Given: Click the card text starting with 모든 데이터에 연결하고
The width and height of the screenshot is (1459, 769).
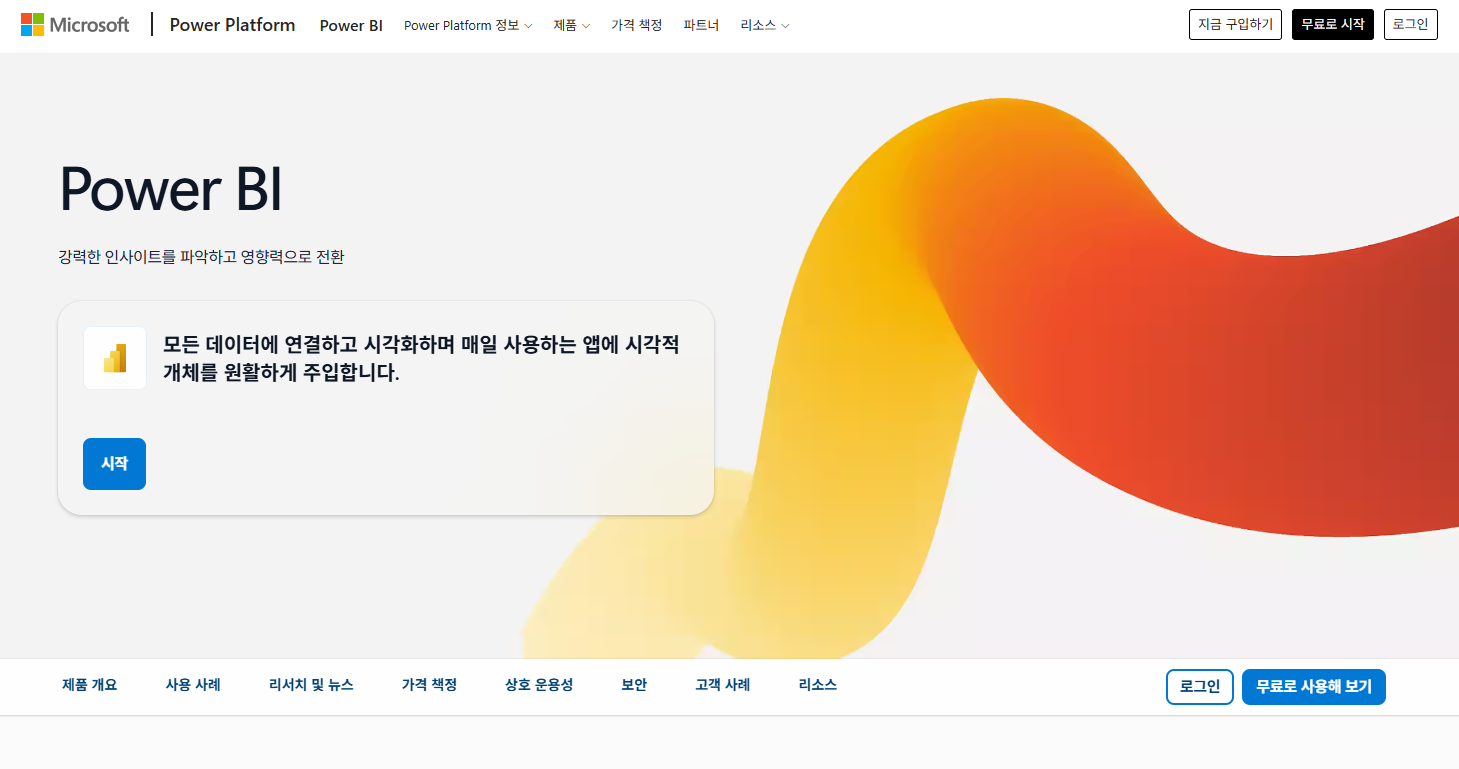Looking at the screenshot, I should 421,358.
